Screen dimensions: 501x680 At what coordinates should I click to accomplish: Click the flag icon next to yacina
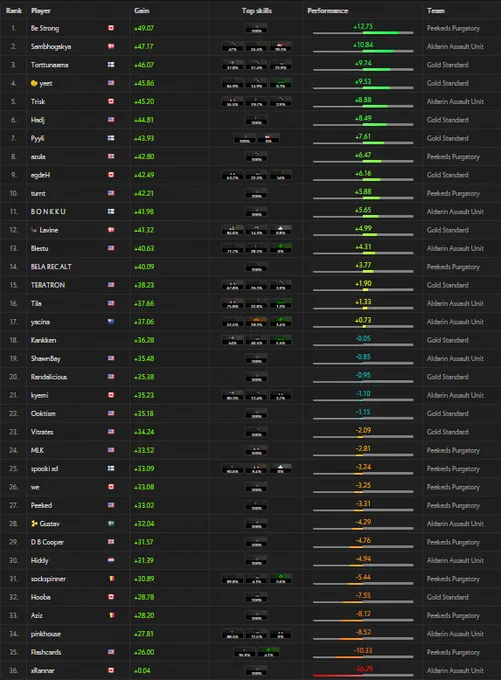tap(111, 322)
